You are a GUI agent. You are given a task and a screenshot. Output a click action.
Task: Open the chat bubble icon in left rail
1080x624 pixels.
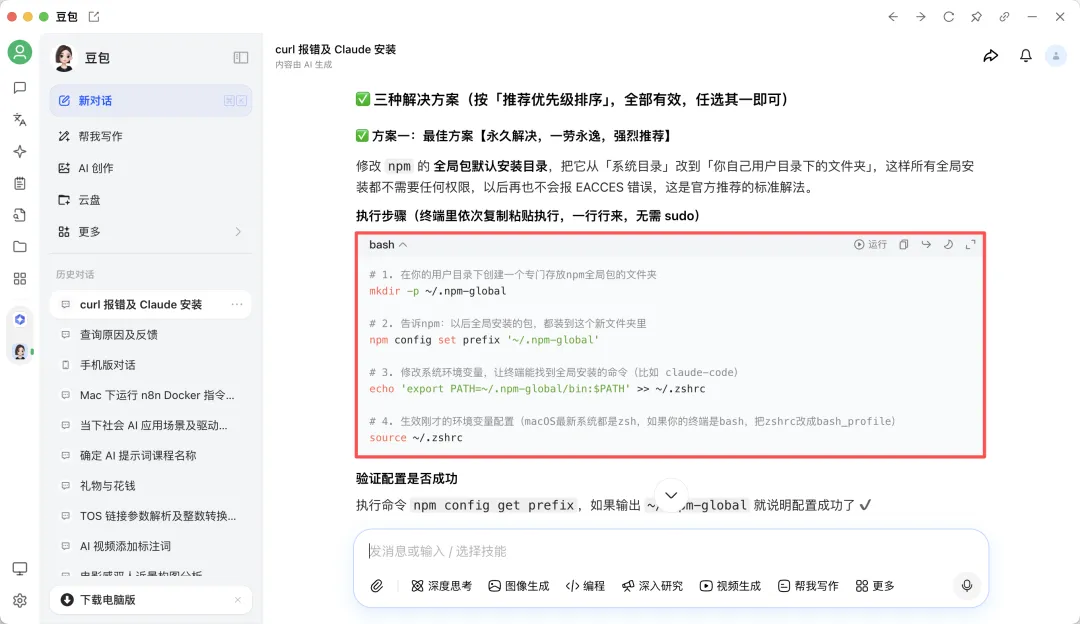[20, 87]
